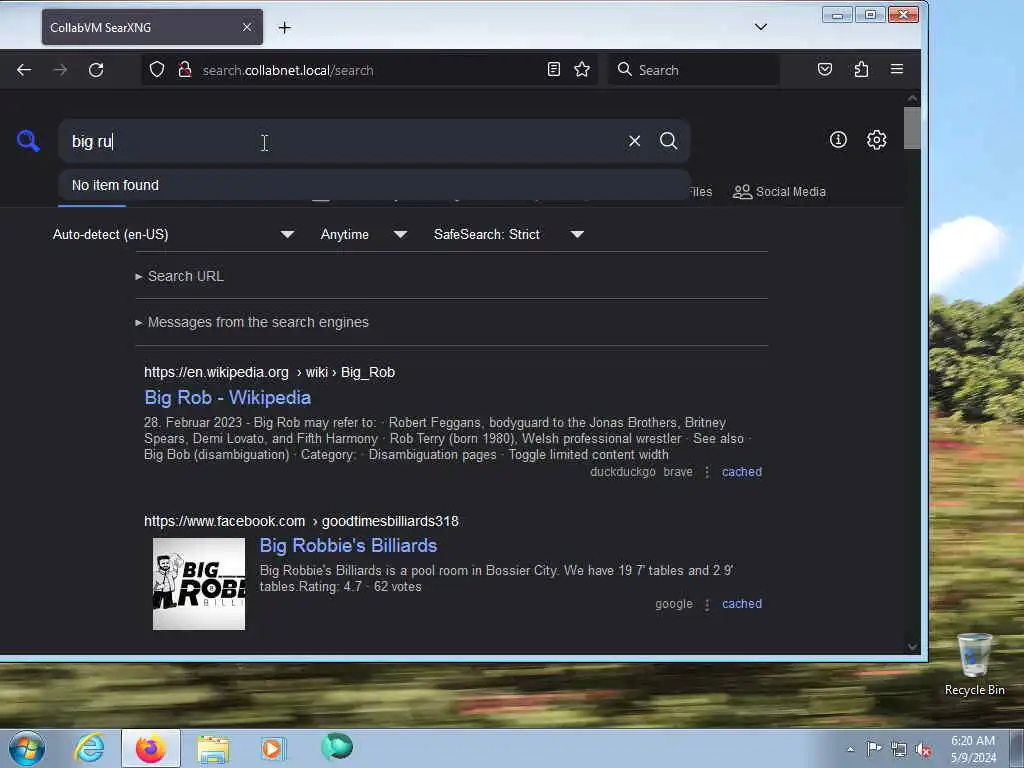Click the network tray icon
The image size is (1024, 768).
click(x=899, y=750)
